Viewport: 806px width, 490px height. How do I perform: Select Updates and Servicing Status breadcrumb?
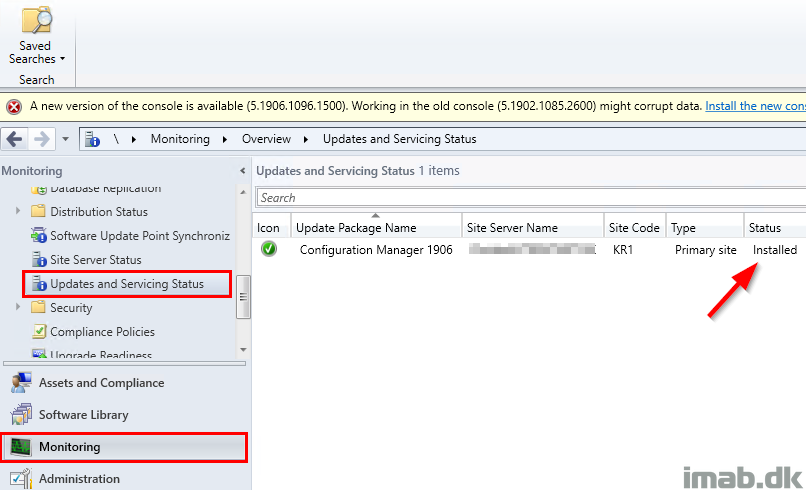point(399,139)
